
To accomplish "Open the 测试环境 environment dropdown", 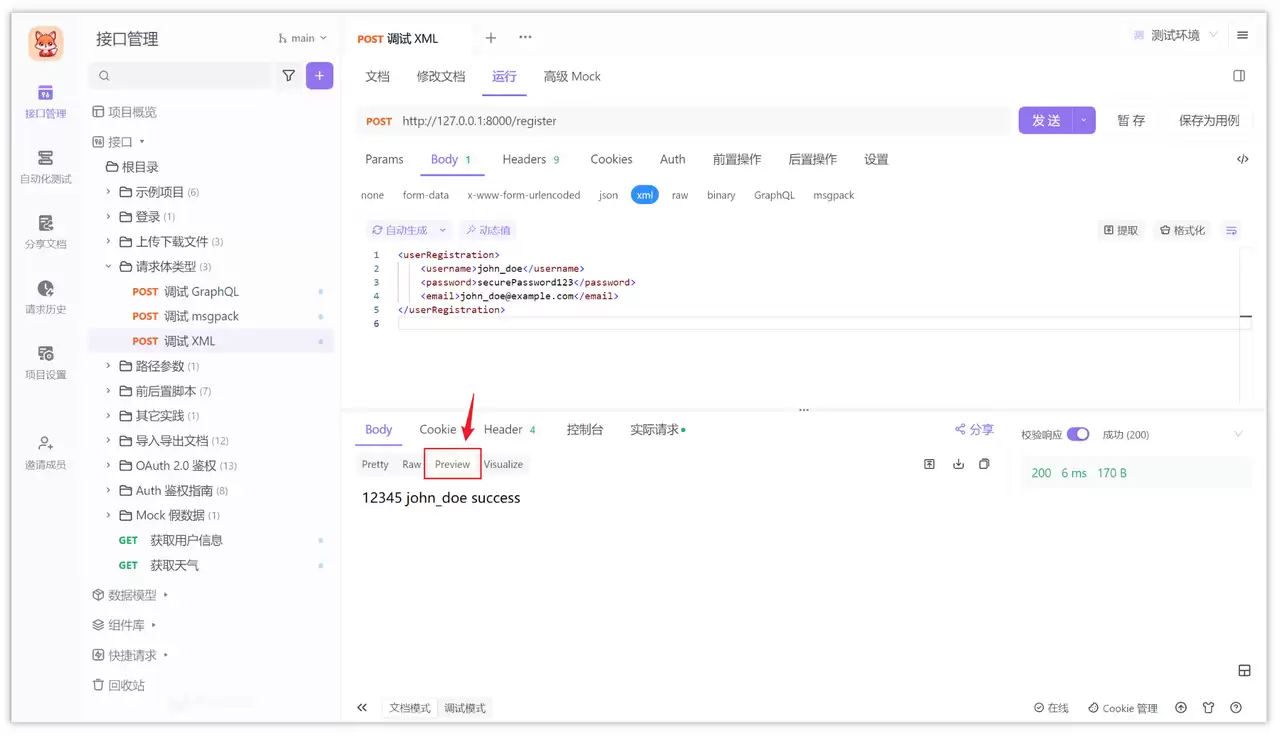I will pos(1175,35).
